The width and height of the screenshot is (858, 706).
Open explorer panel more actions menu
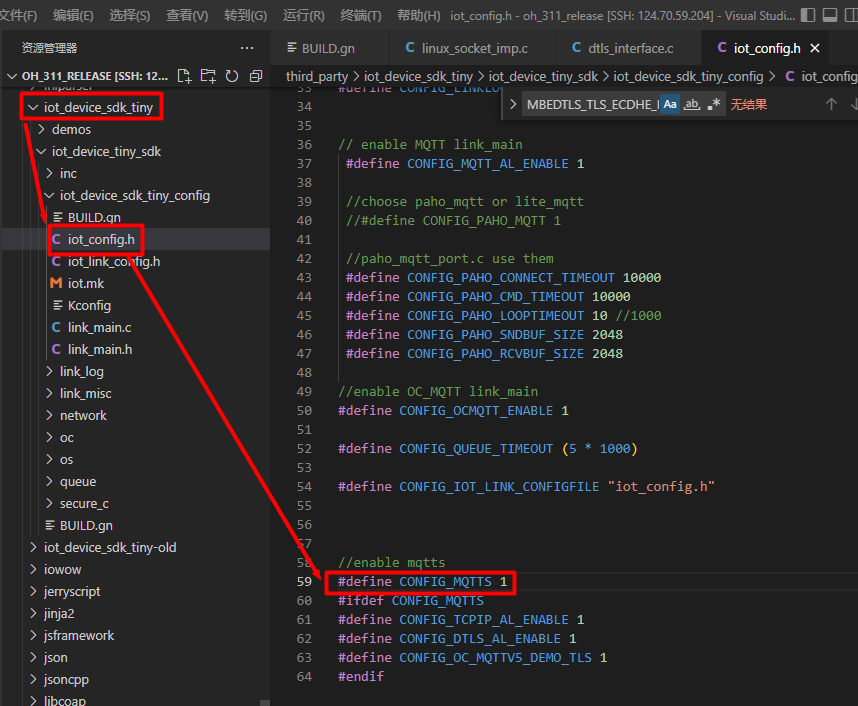[x=247, y=48]
